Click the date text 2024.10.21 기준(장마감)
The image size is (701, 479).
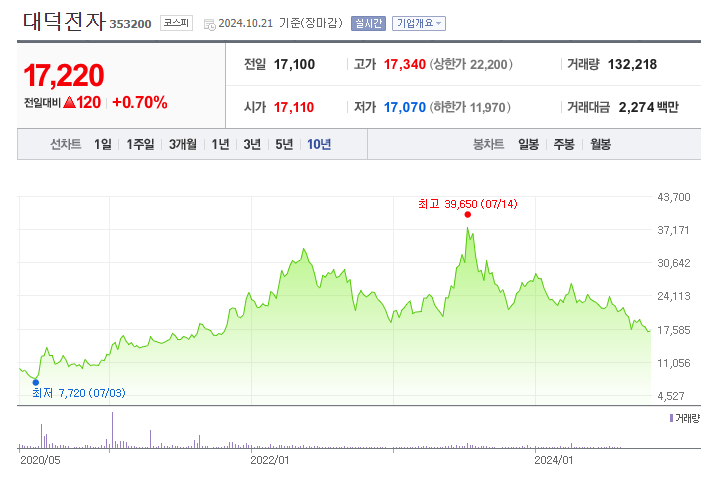(280, 23)
